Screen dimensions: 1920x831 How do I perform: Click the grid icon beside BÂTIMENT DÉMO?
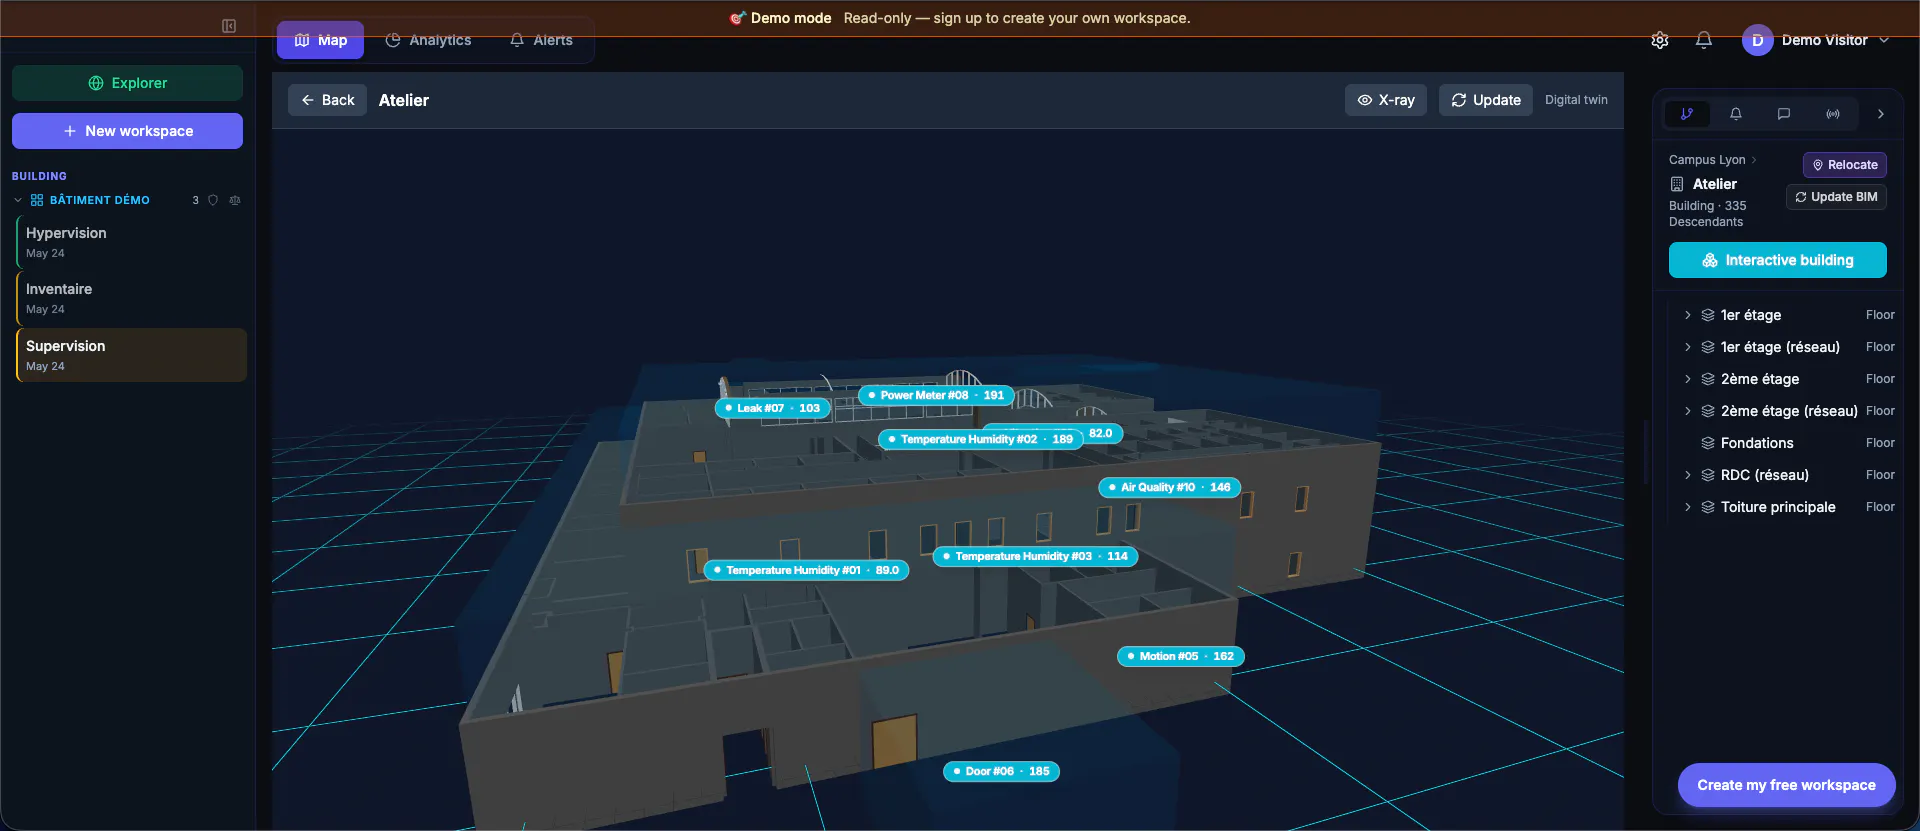pyautogui.click(x=37, y=200)
